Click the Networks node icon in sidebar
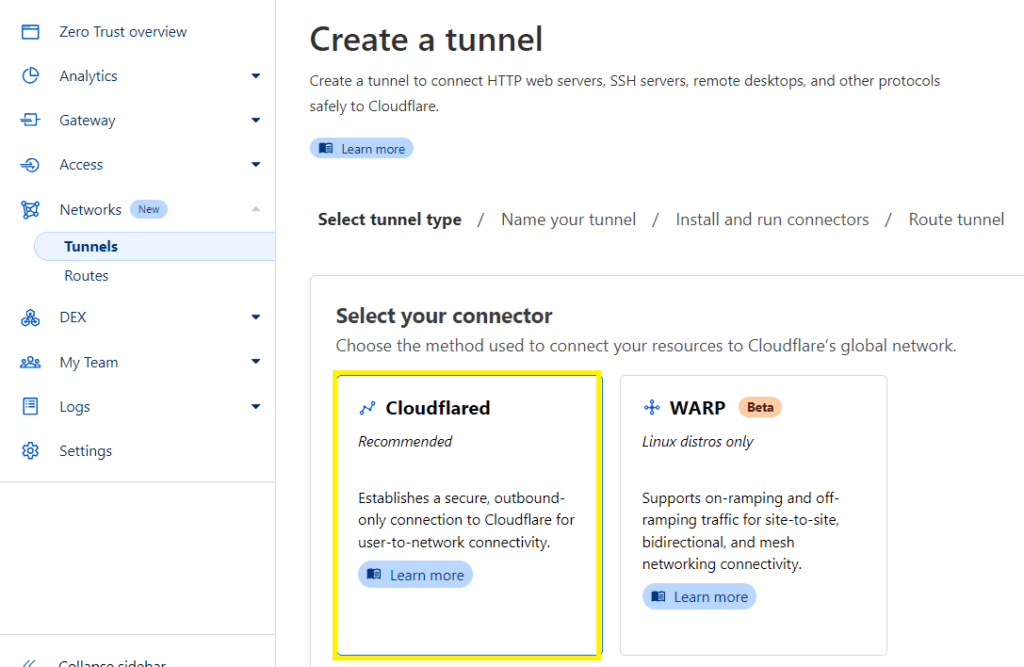 (30, 210)
